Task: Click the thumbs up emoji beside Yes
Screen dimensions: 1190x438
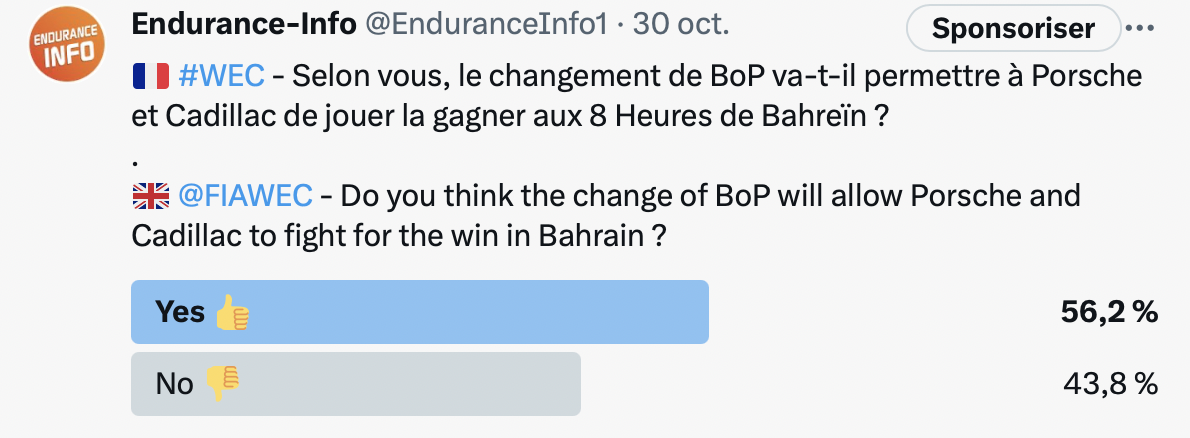Action: coord(231,312)
